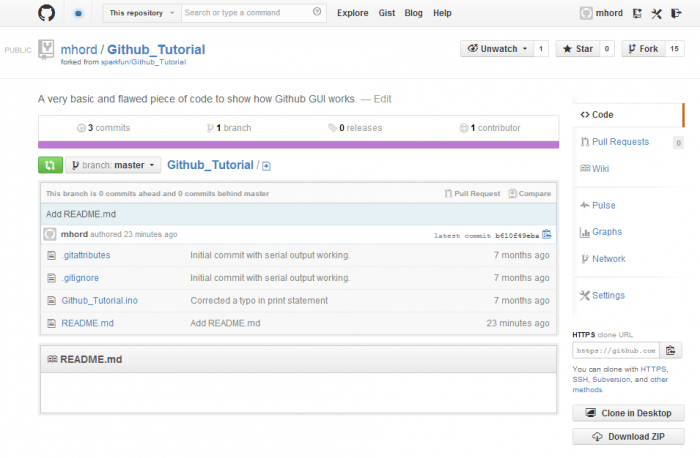Go to Explore in the top navigation
700x458 pixels.
click(x=353, y=13)
